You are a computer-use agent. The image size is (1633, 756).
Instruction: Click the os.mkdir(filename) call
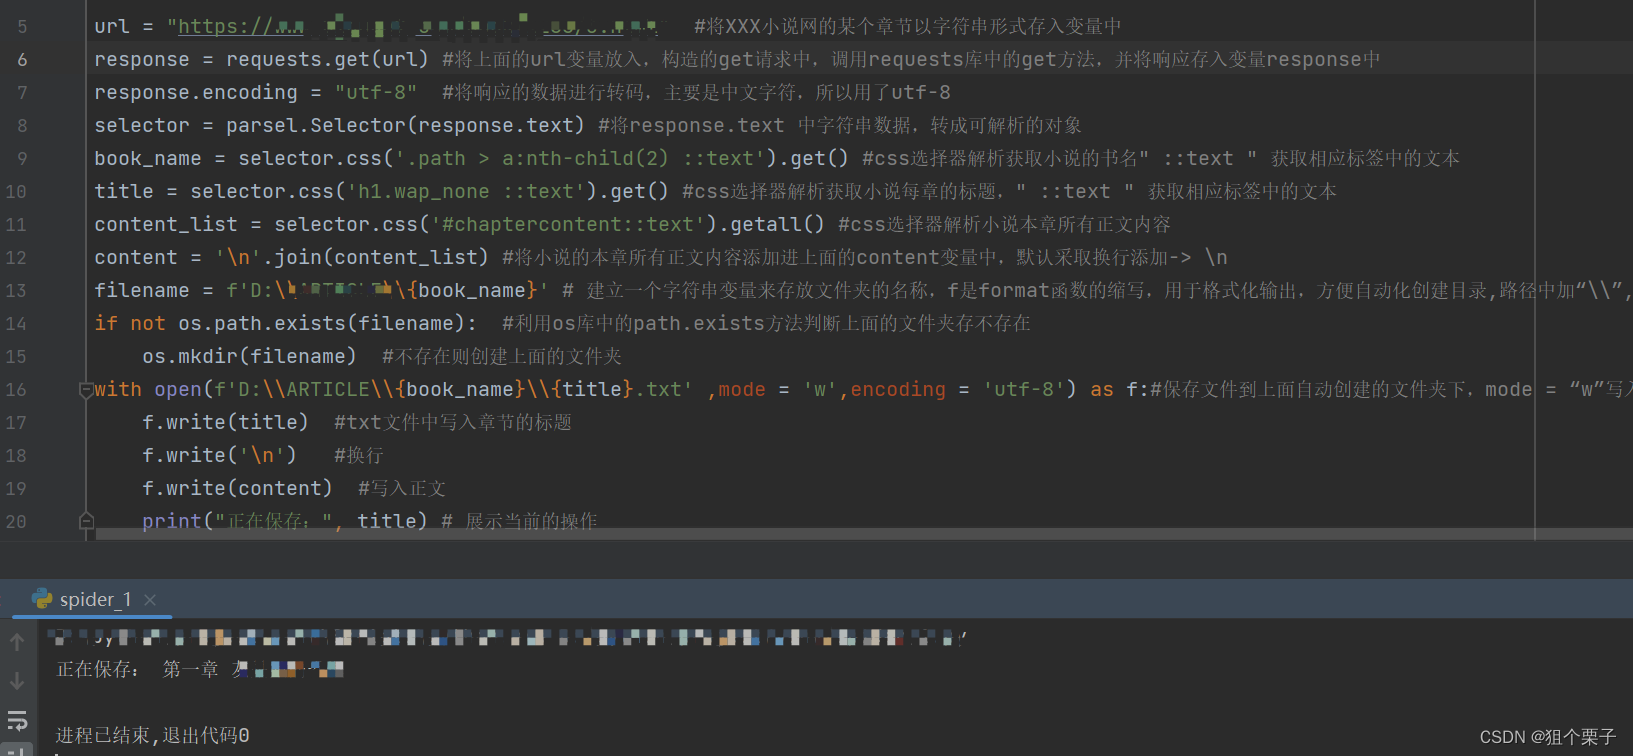250,356
